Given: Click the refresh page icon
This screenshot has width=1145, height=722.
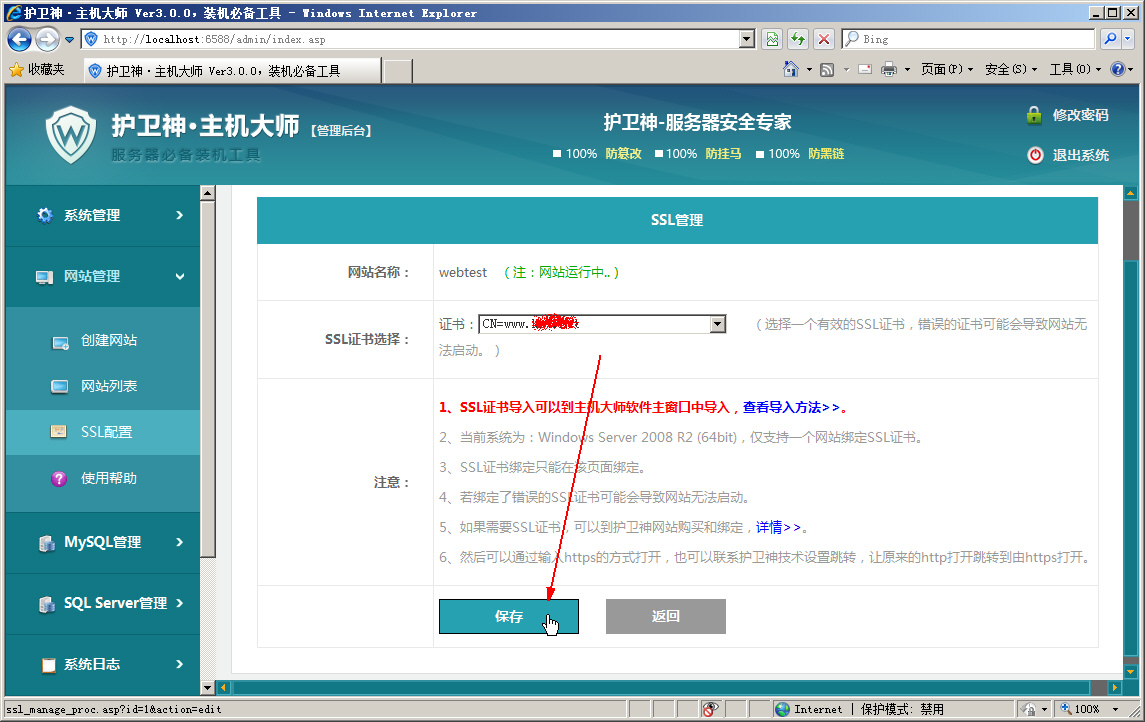Looking at the screenshot, I should pyautogui.click(x=797, y=39).
